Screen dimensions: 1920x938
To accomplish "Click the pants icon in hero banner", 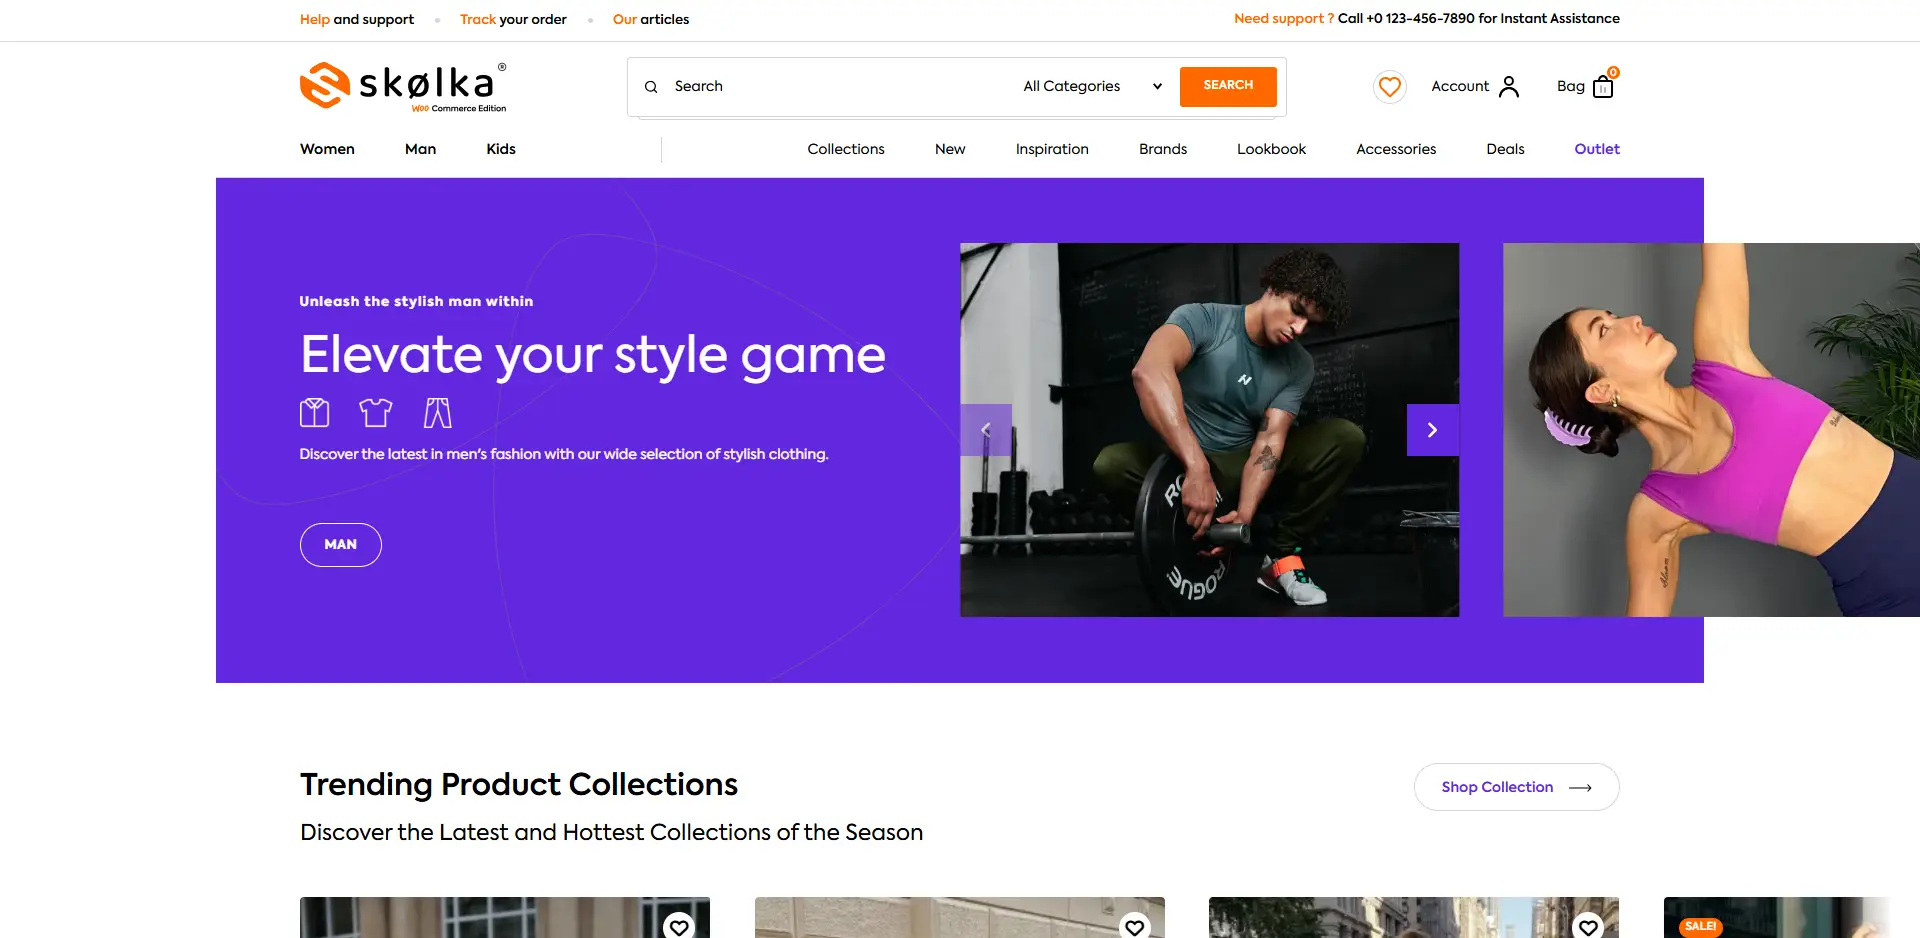I will [437, 412].
